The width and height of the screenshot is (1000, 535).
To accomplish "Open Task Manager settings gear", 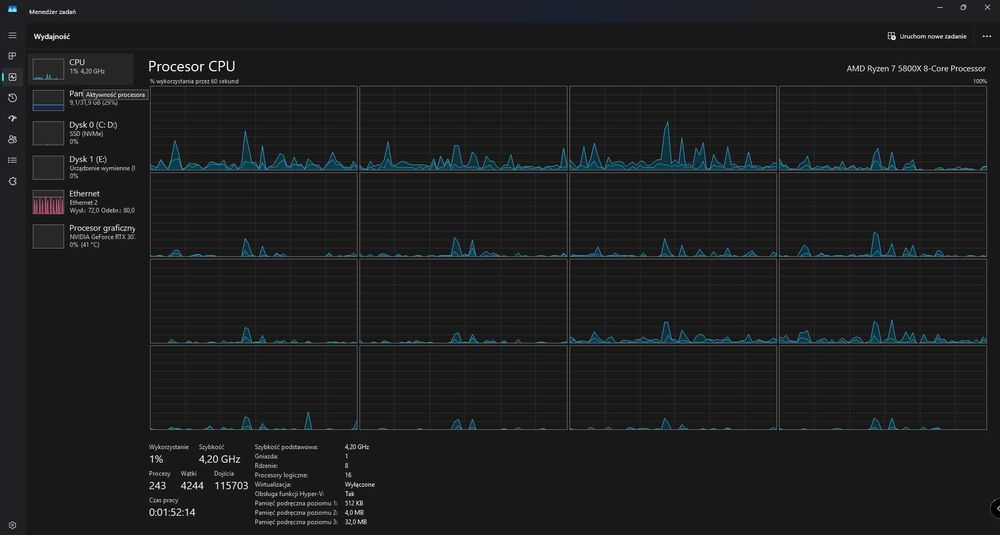I will point(12,525).
